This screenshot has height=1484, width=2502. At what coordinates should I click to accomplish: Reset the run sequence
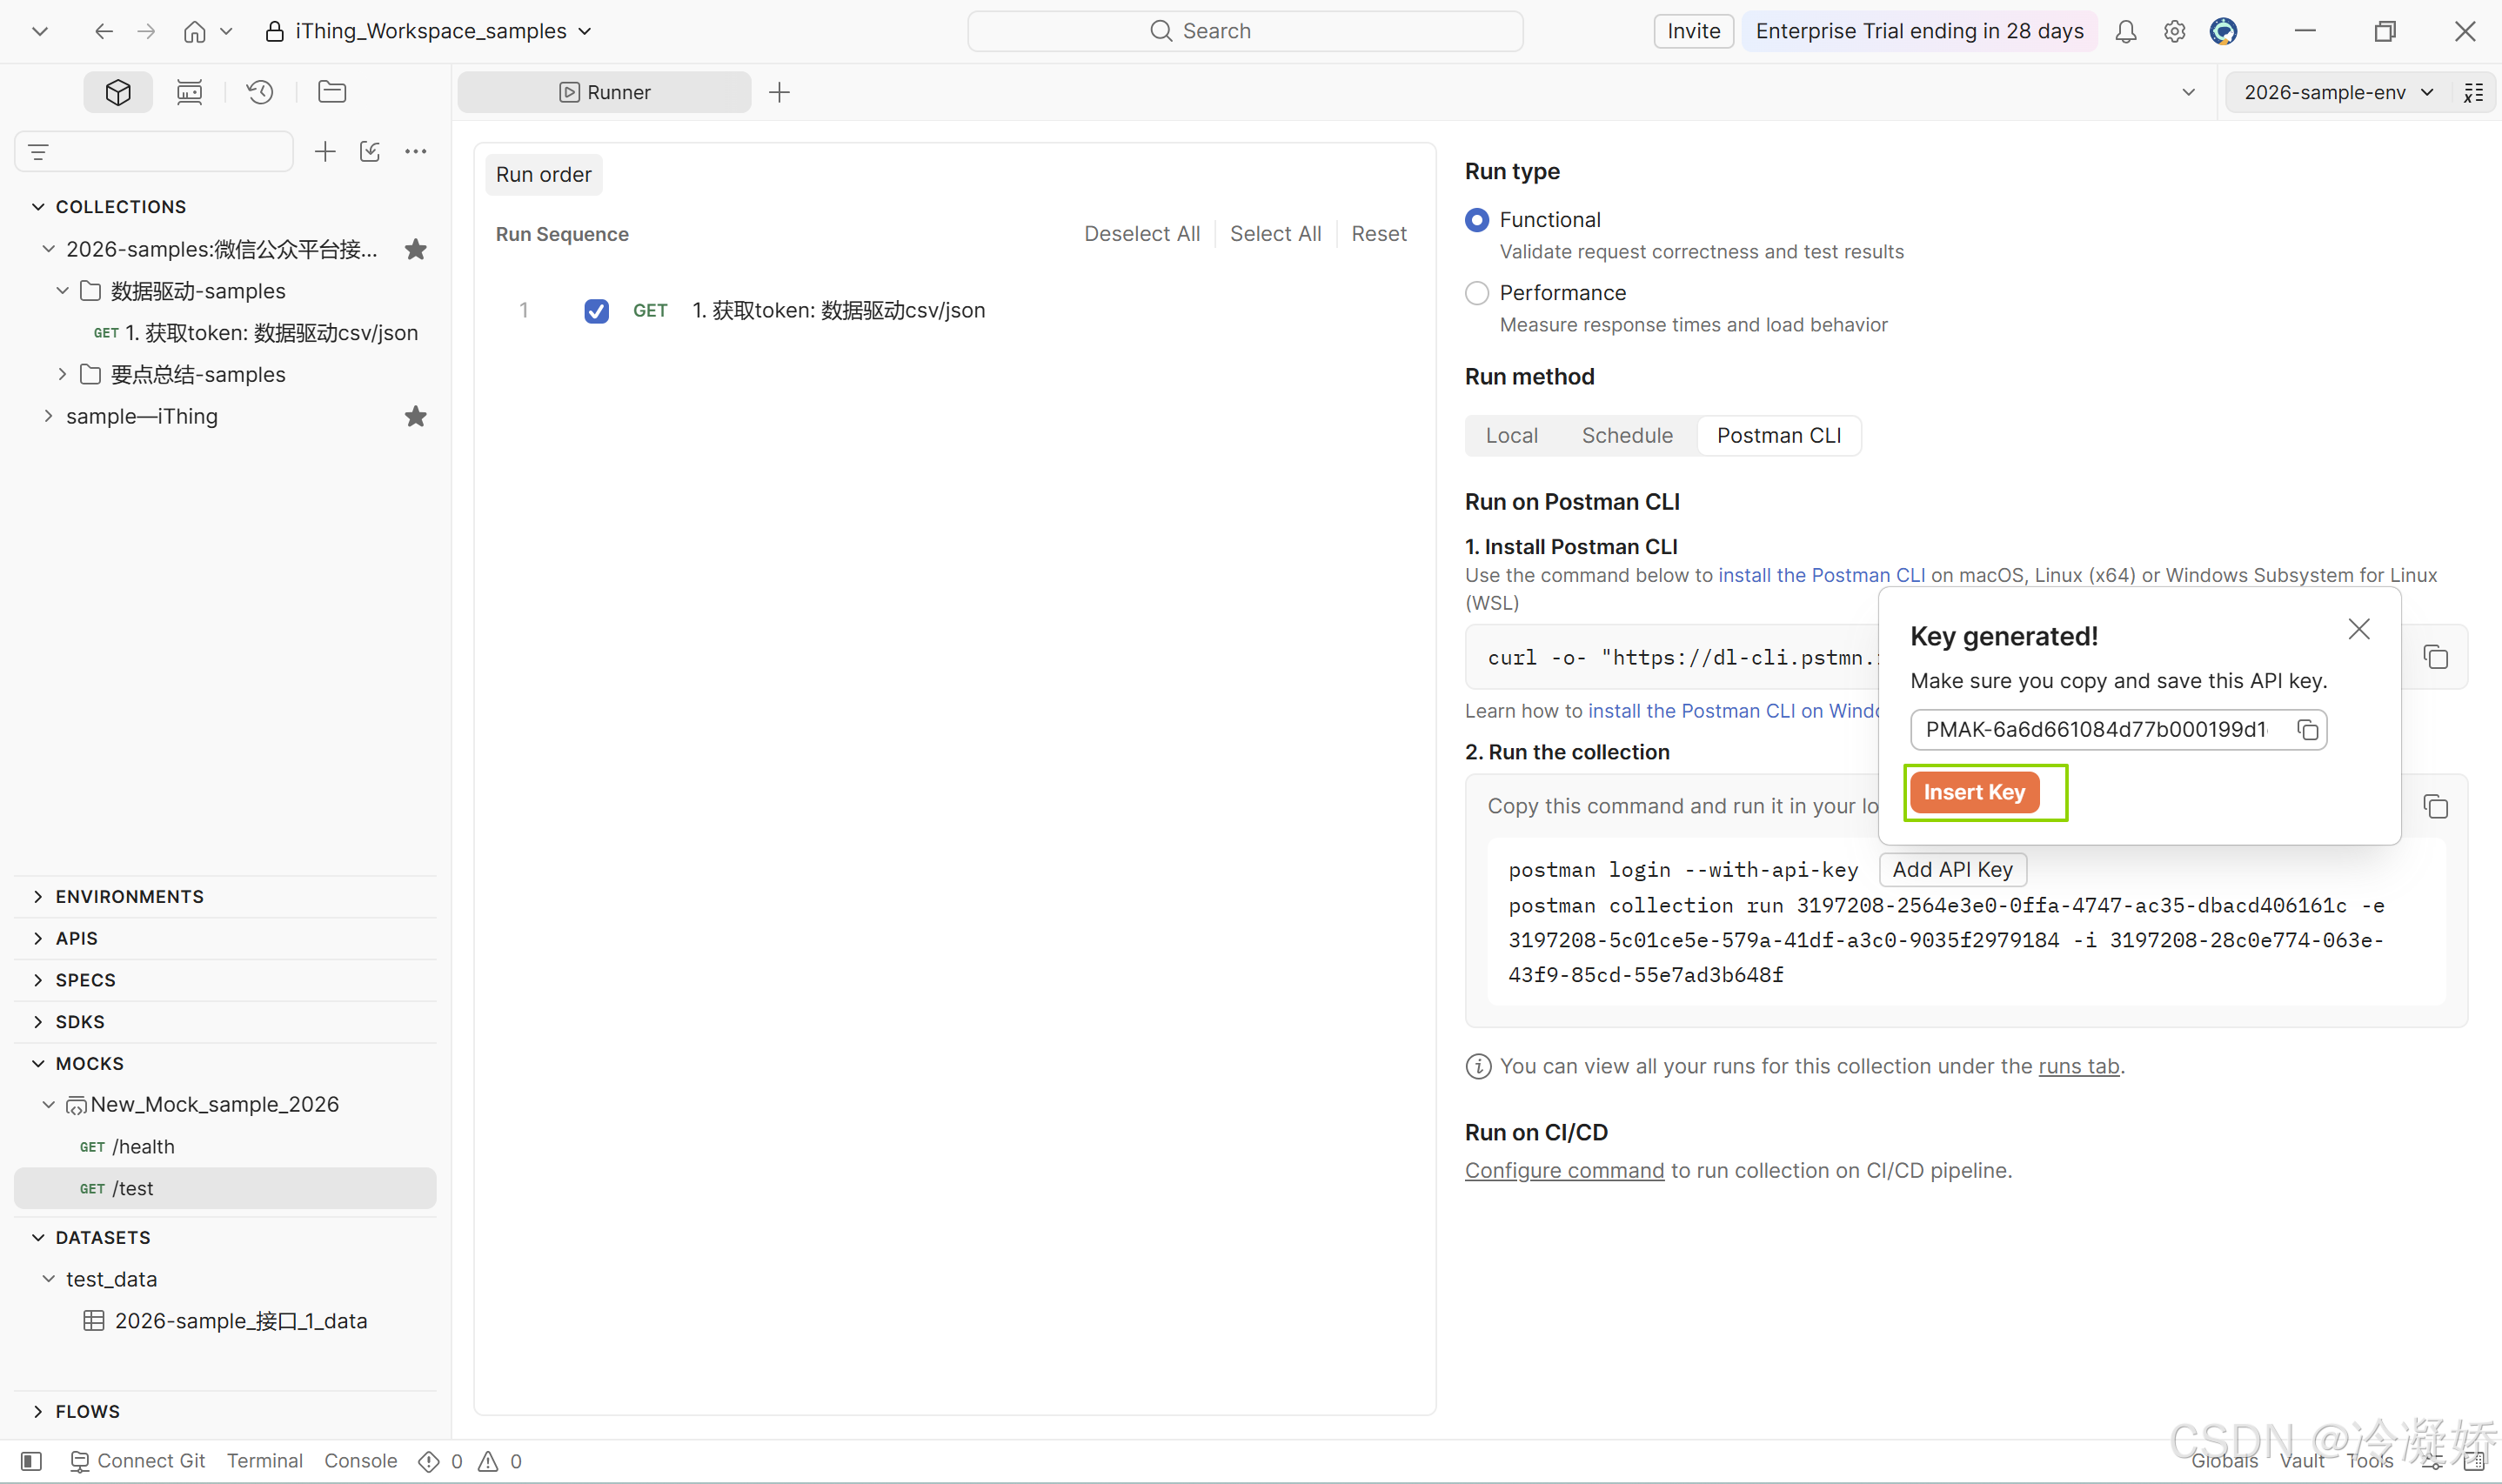(x=1379, y=234)
